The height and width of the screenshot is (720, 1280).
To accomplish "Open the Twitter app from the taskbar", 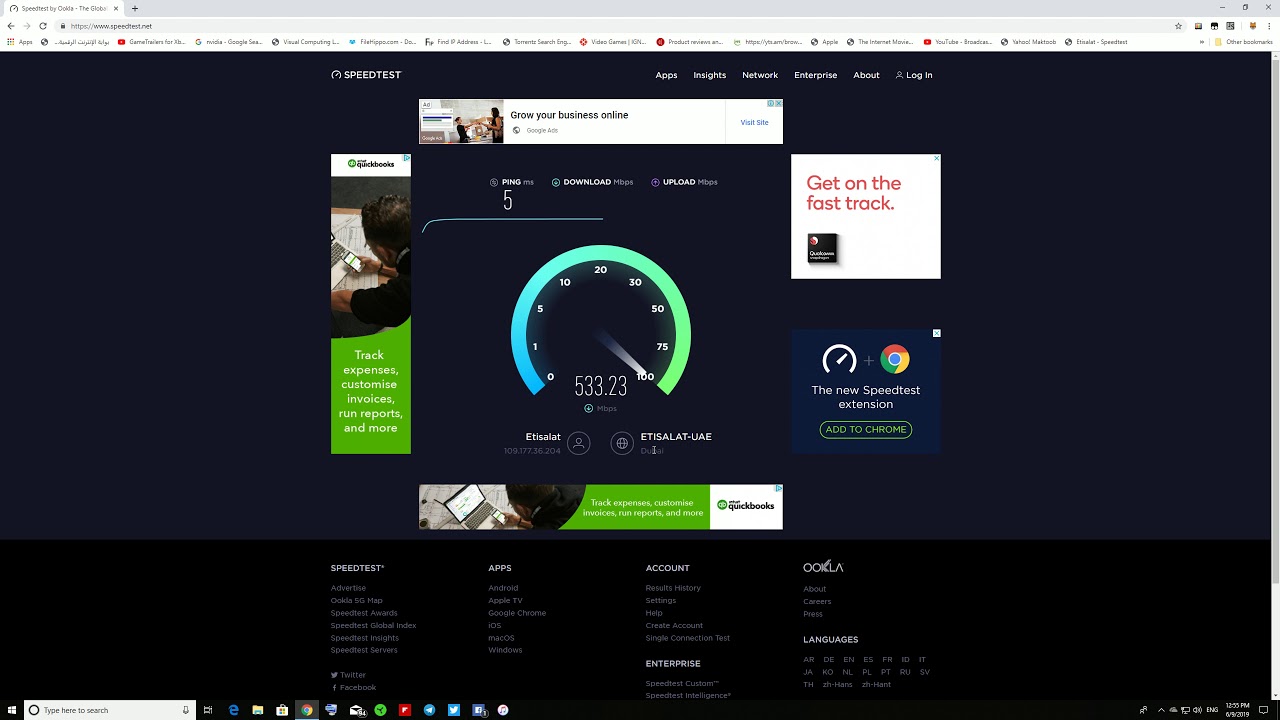I will pyautogui.click(x=454, y=710).
